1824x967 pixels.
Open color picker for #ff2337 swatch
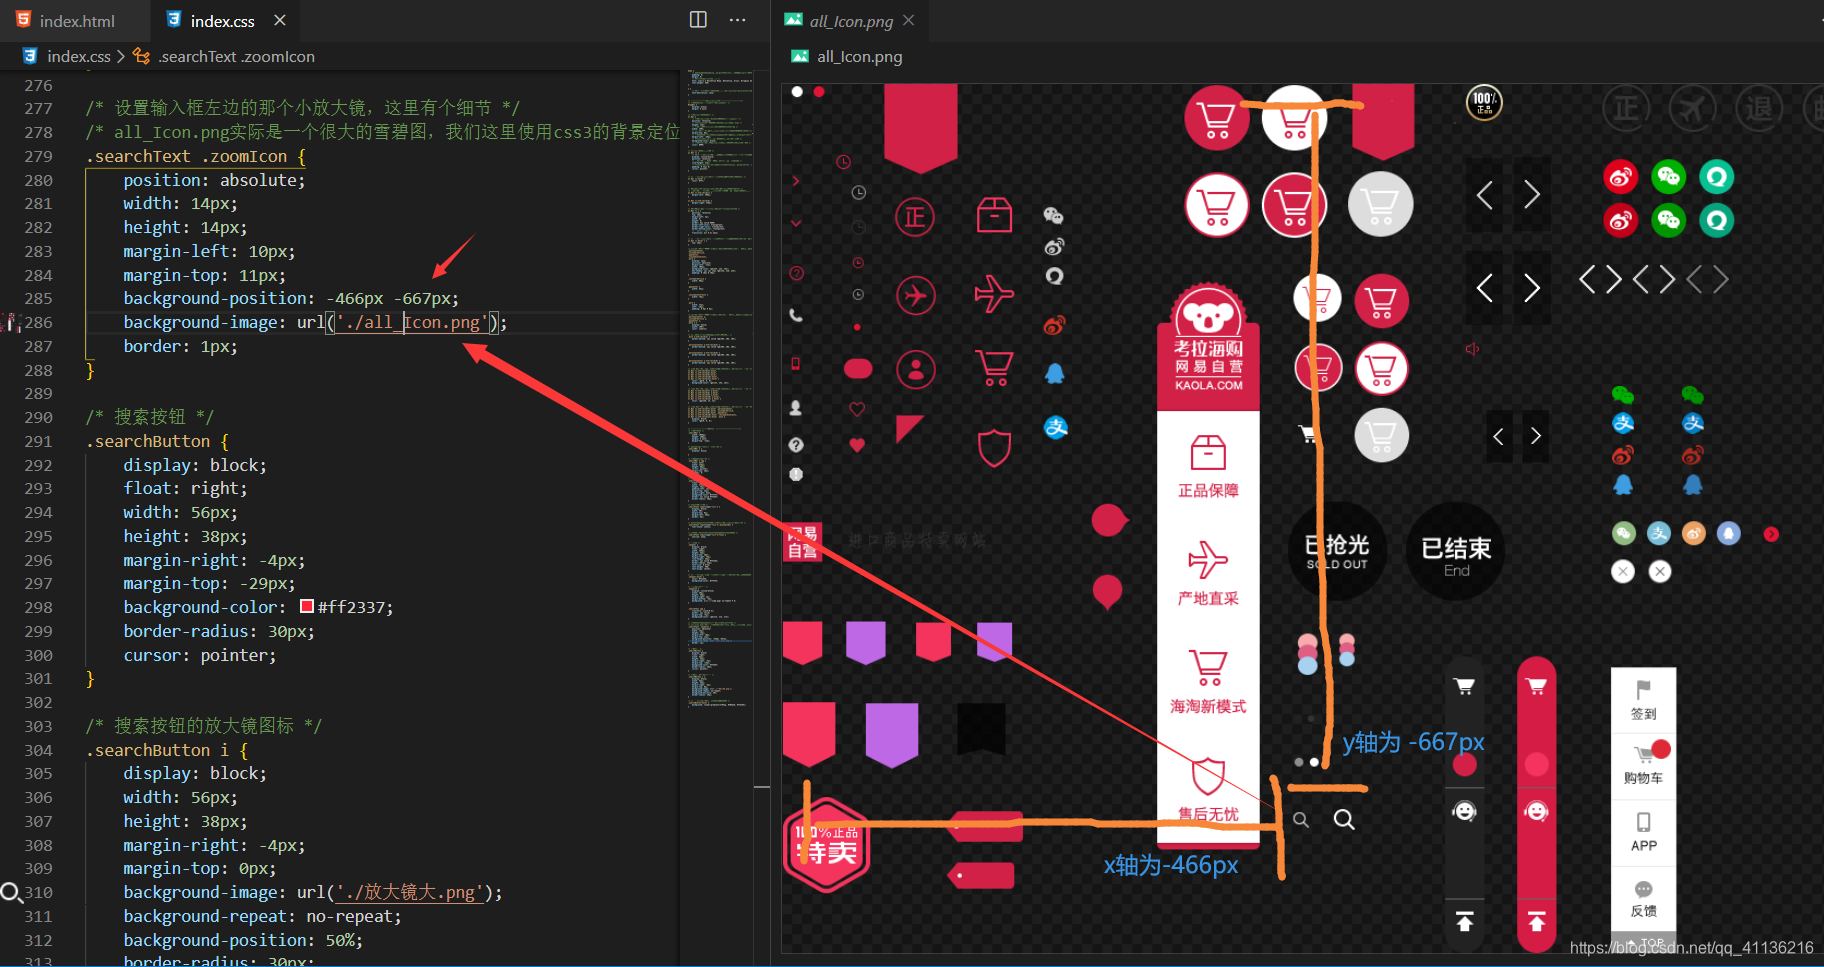coord(307,606)
